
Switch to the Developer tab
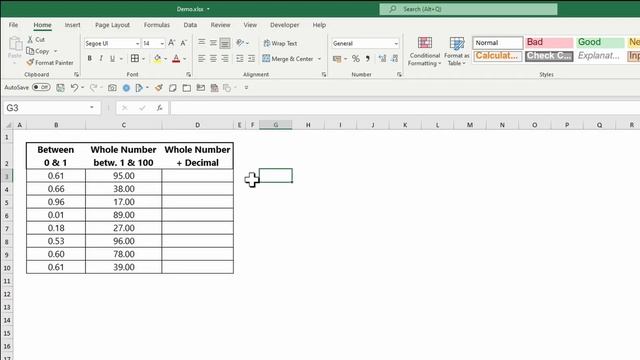[284, 25]
